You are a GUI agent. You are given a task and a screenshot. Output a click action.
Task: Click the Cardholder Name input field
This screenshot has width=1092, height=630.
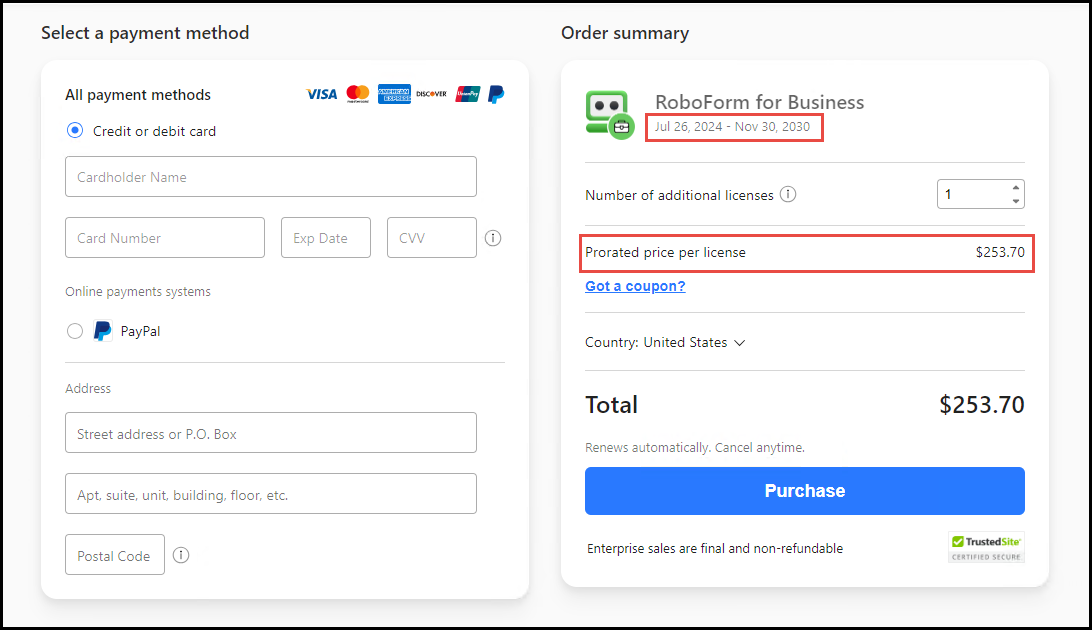click(270, 176)
